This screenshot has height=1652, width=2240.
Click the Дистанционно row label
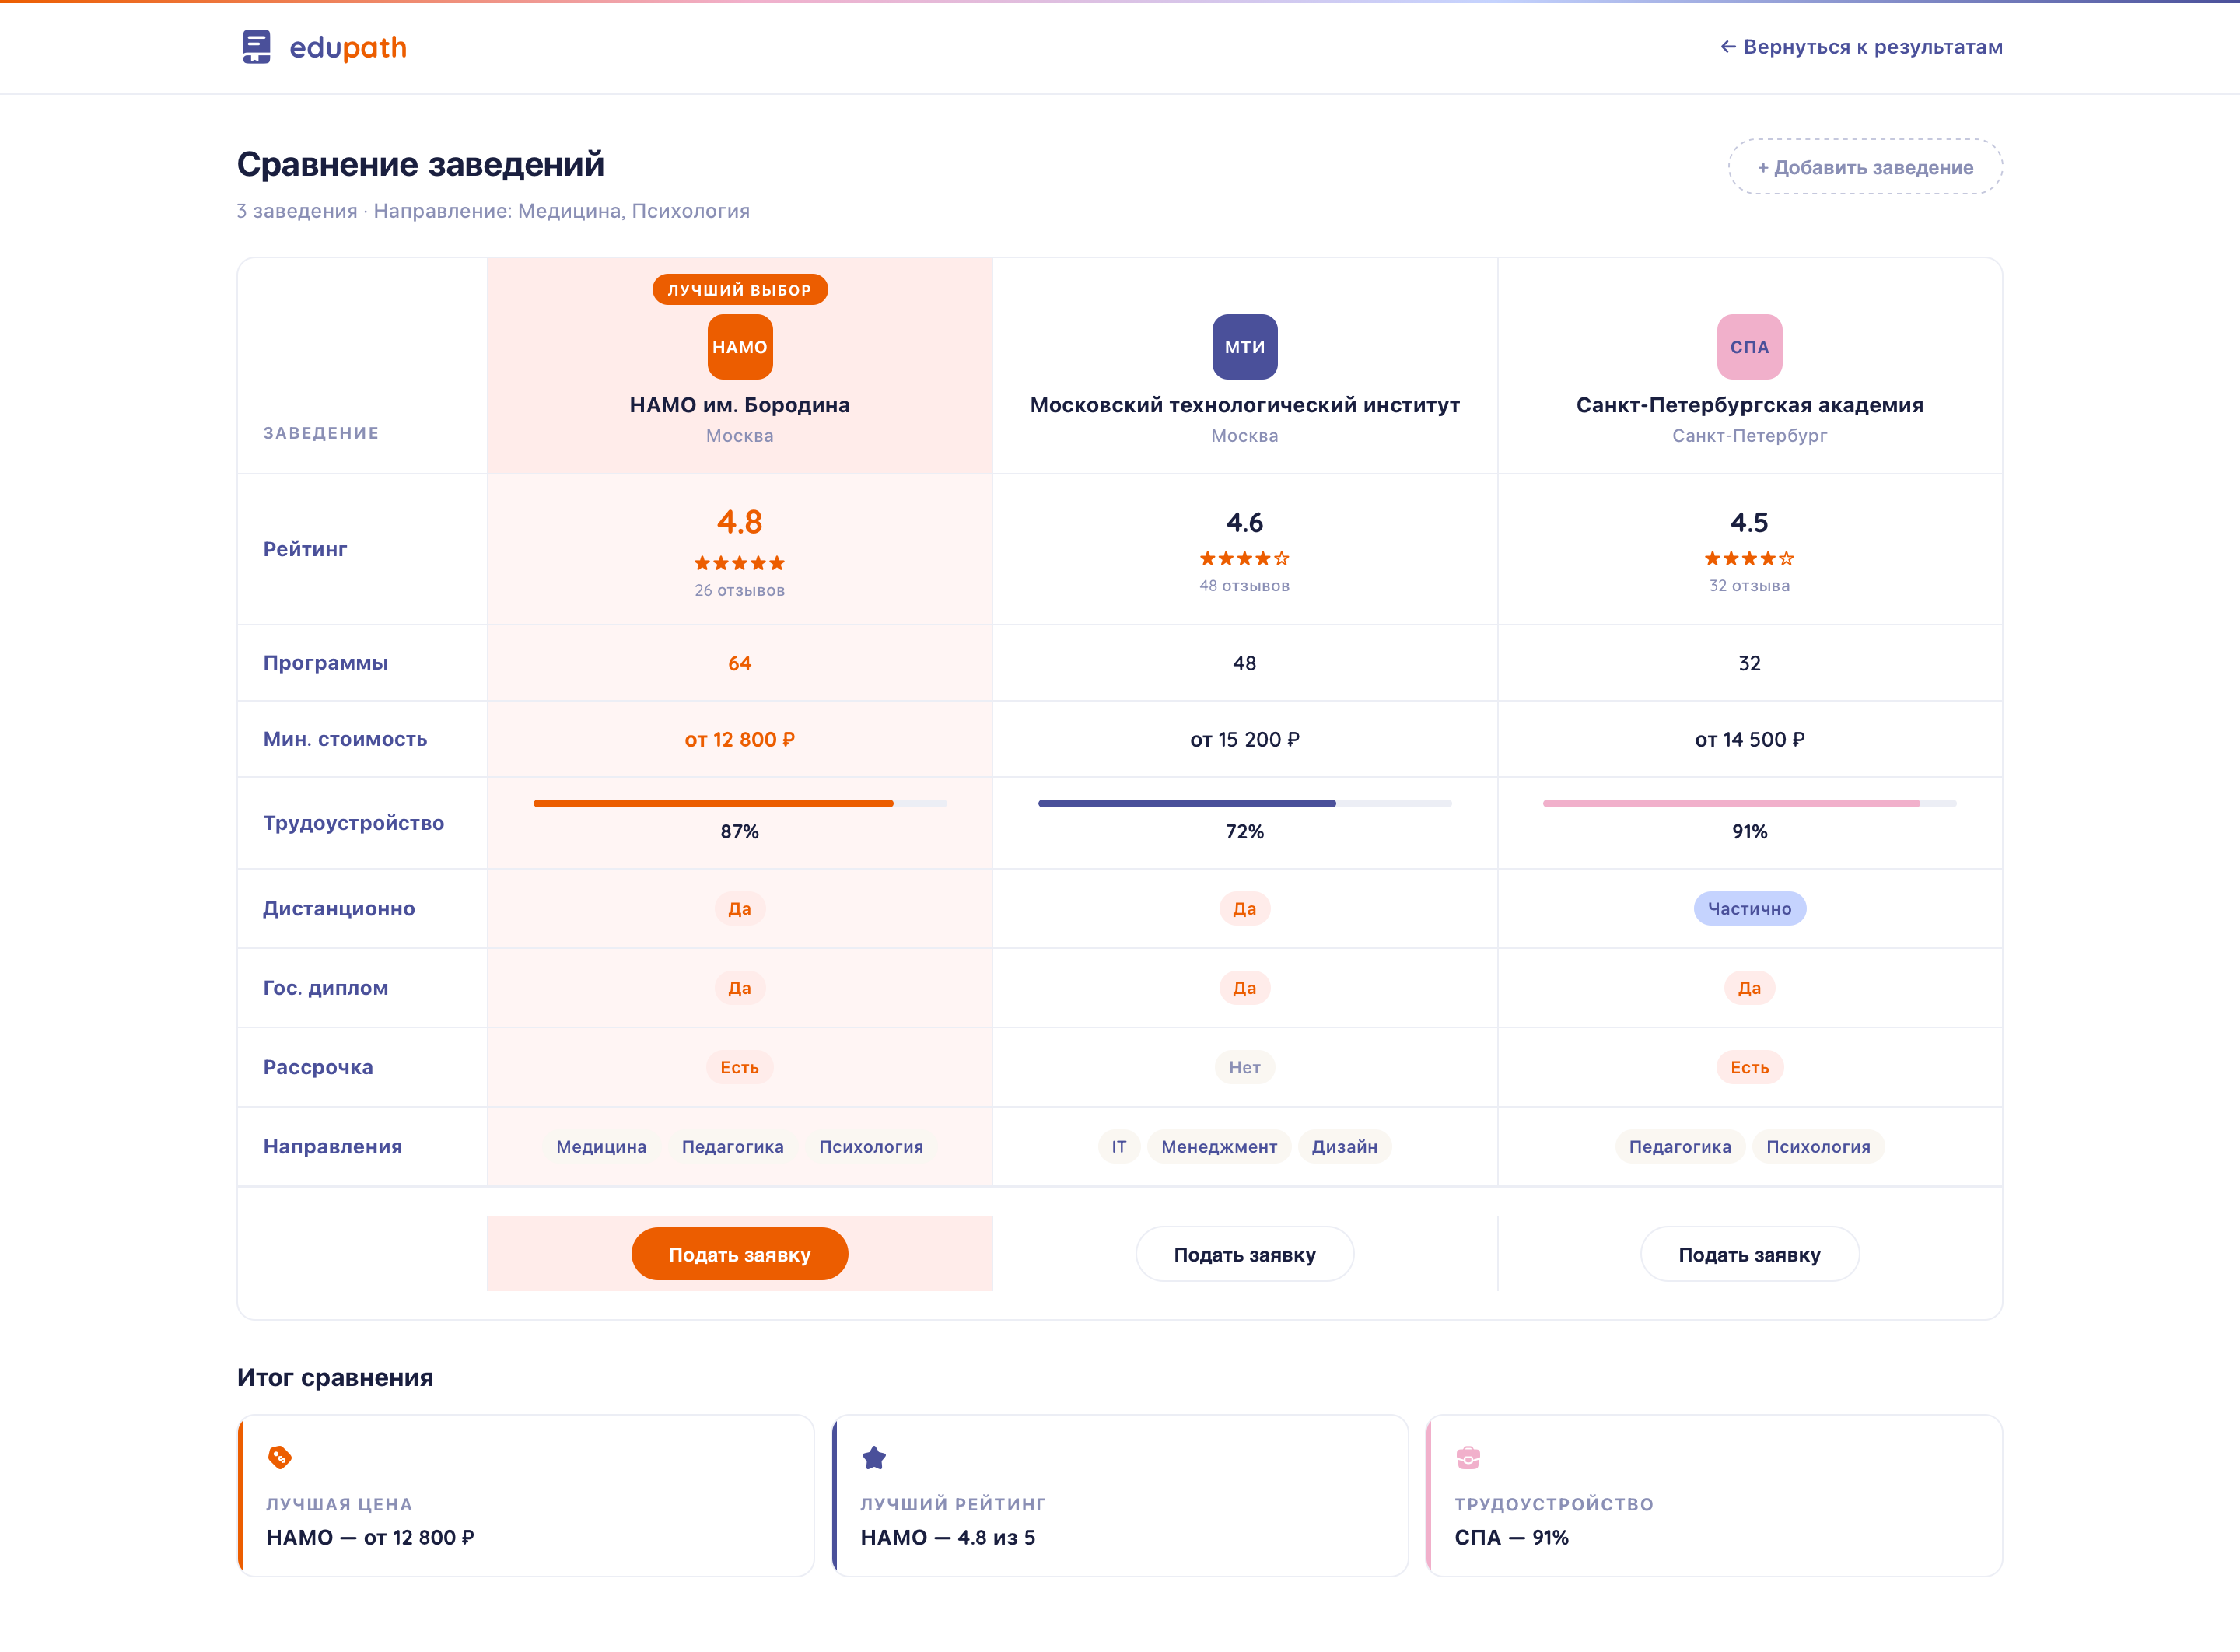coord(339,908)
